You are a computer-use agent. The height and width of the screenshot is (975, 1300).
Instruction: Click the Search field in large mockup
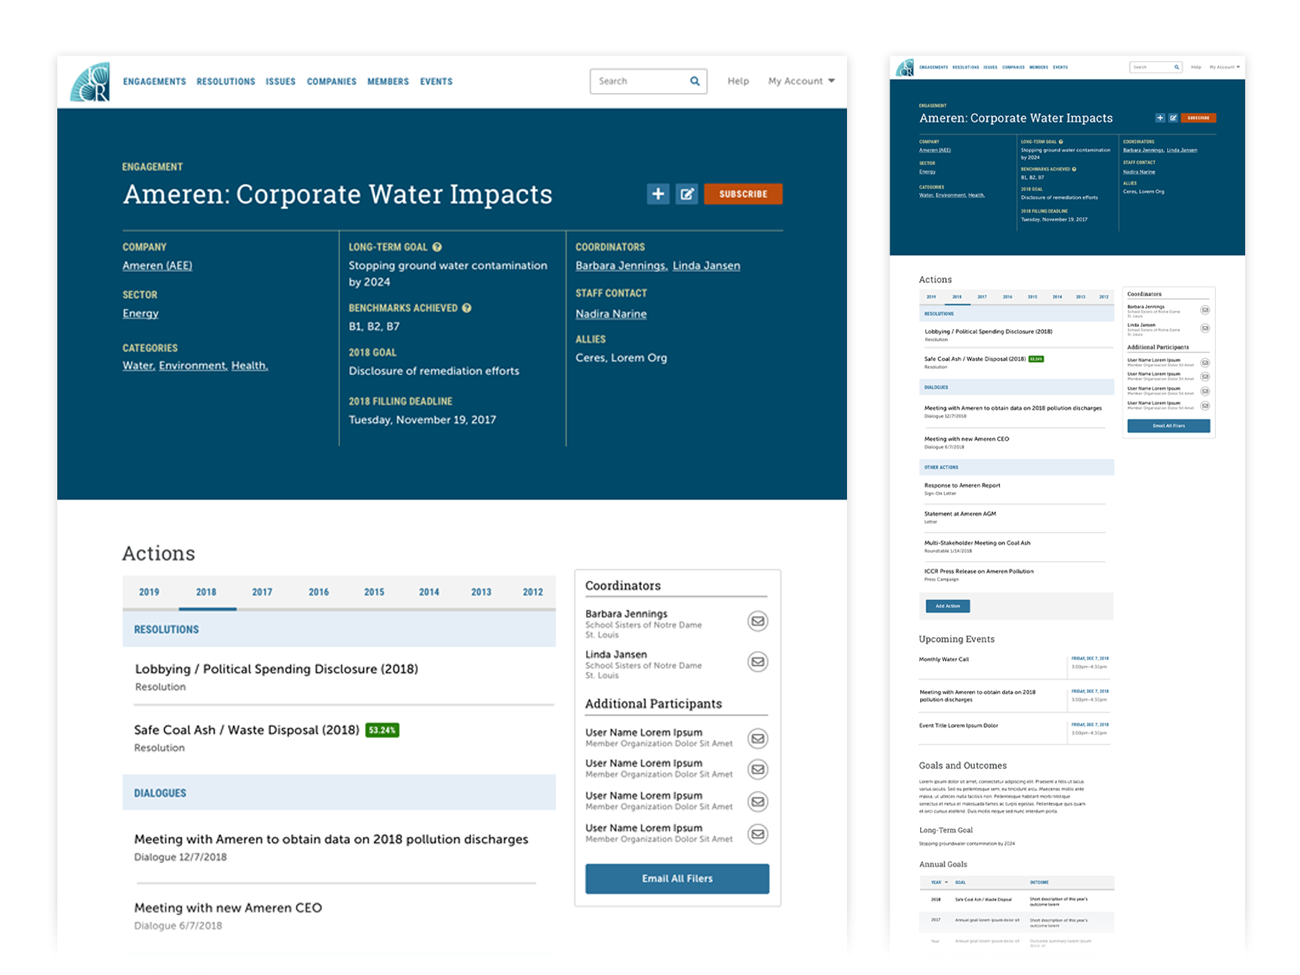648,81
